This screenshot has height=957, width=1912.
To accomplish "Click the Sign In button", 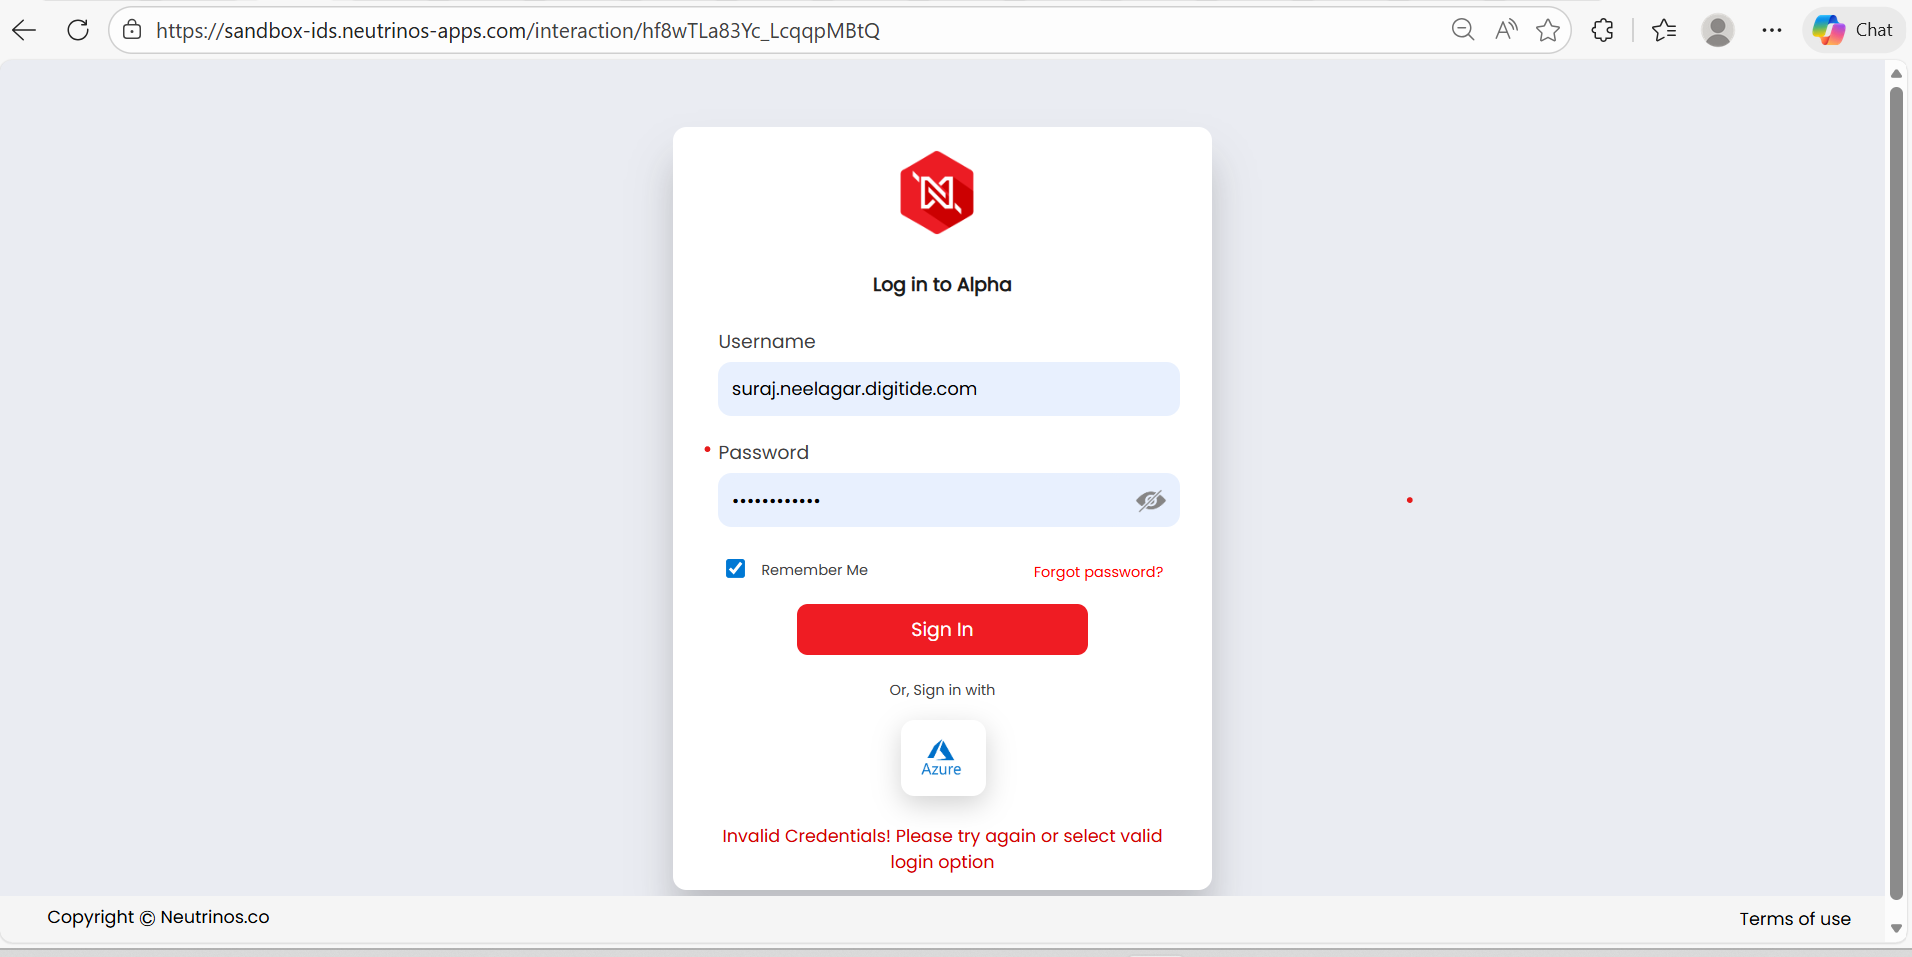I will click(942, 629).
